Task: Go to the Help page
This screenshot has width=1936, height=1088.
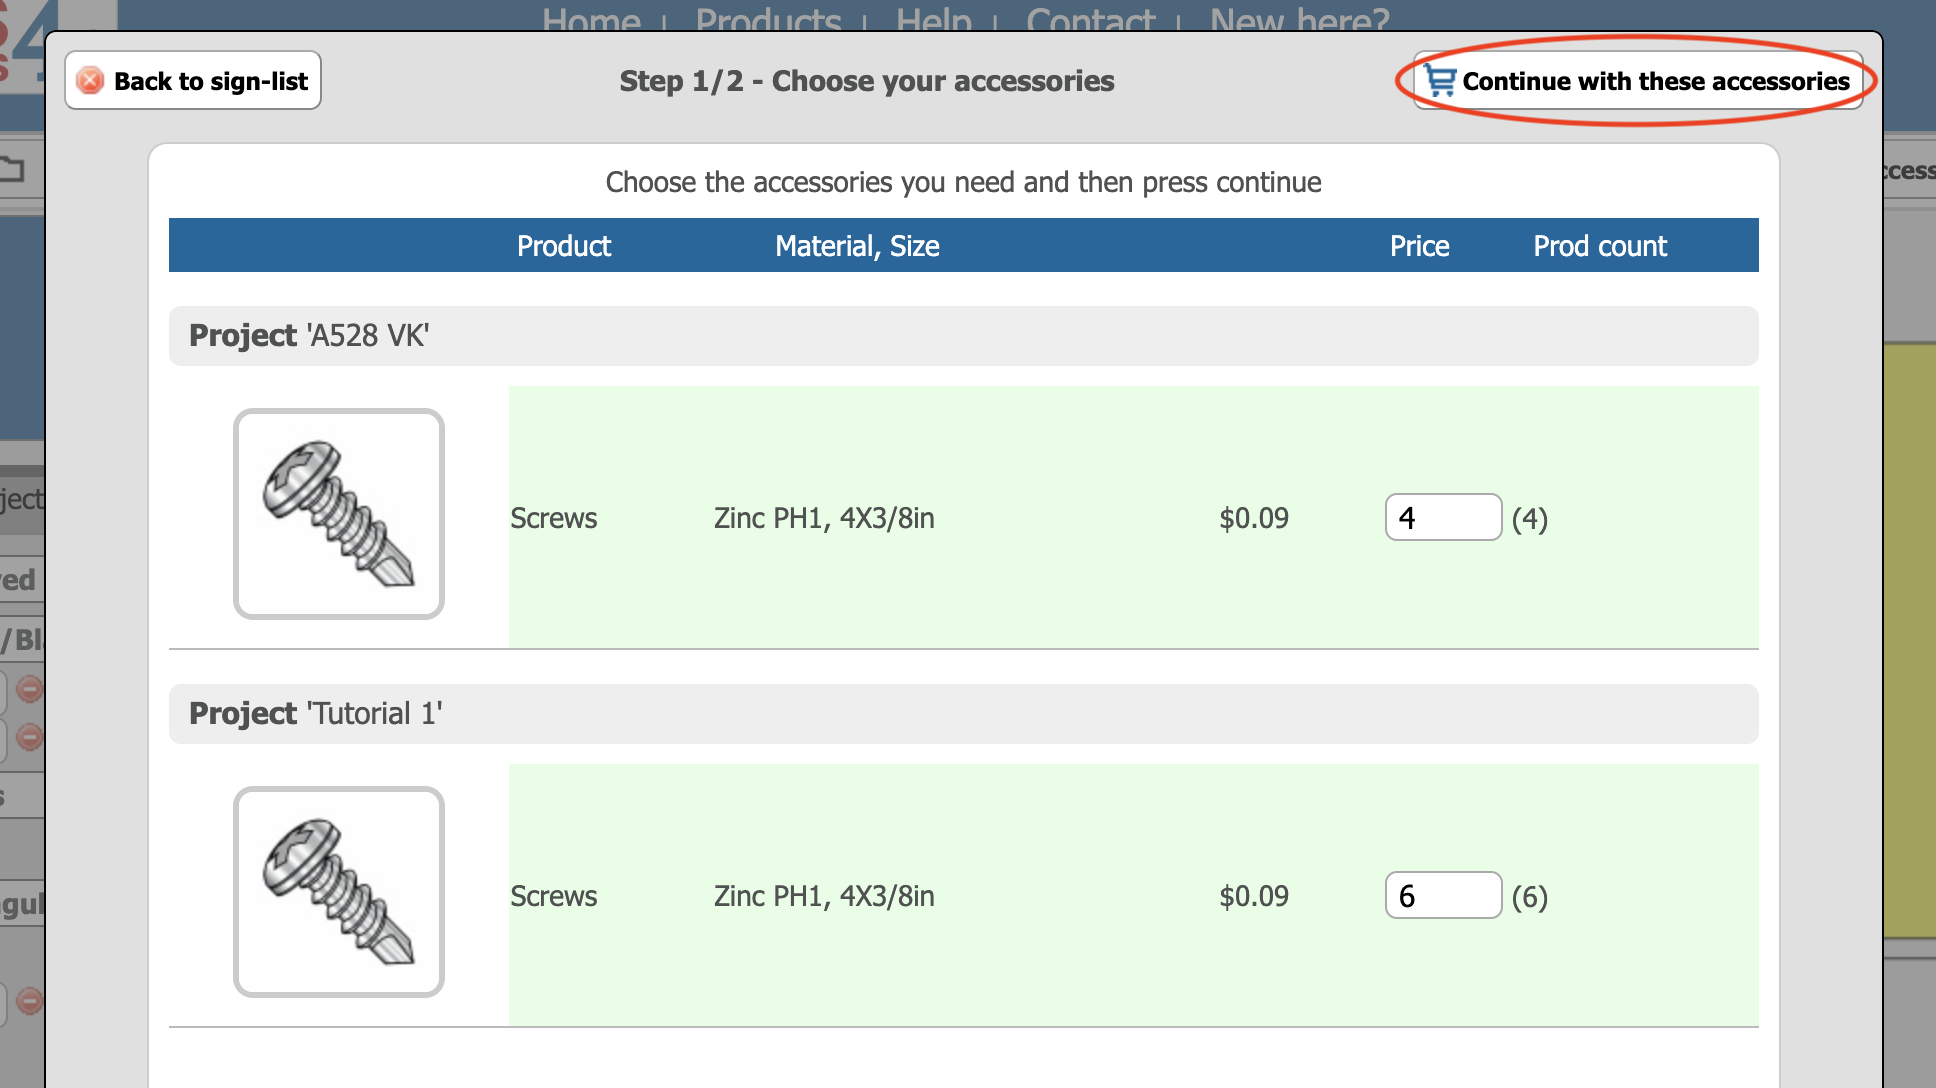Action: 933,18
